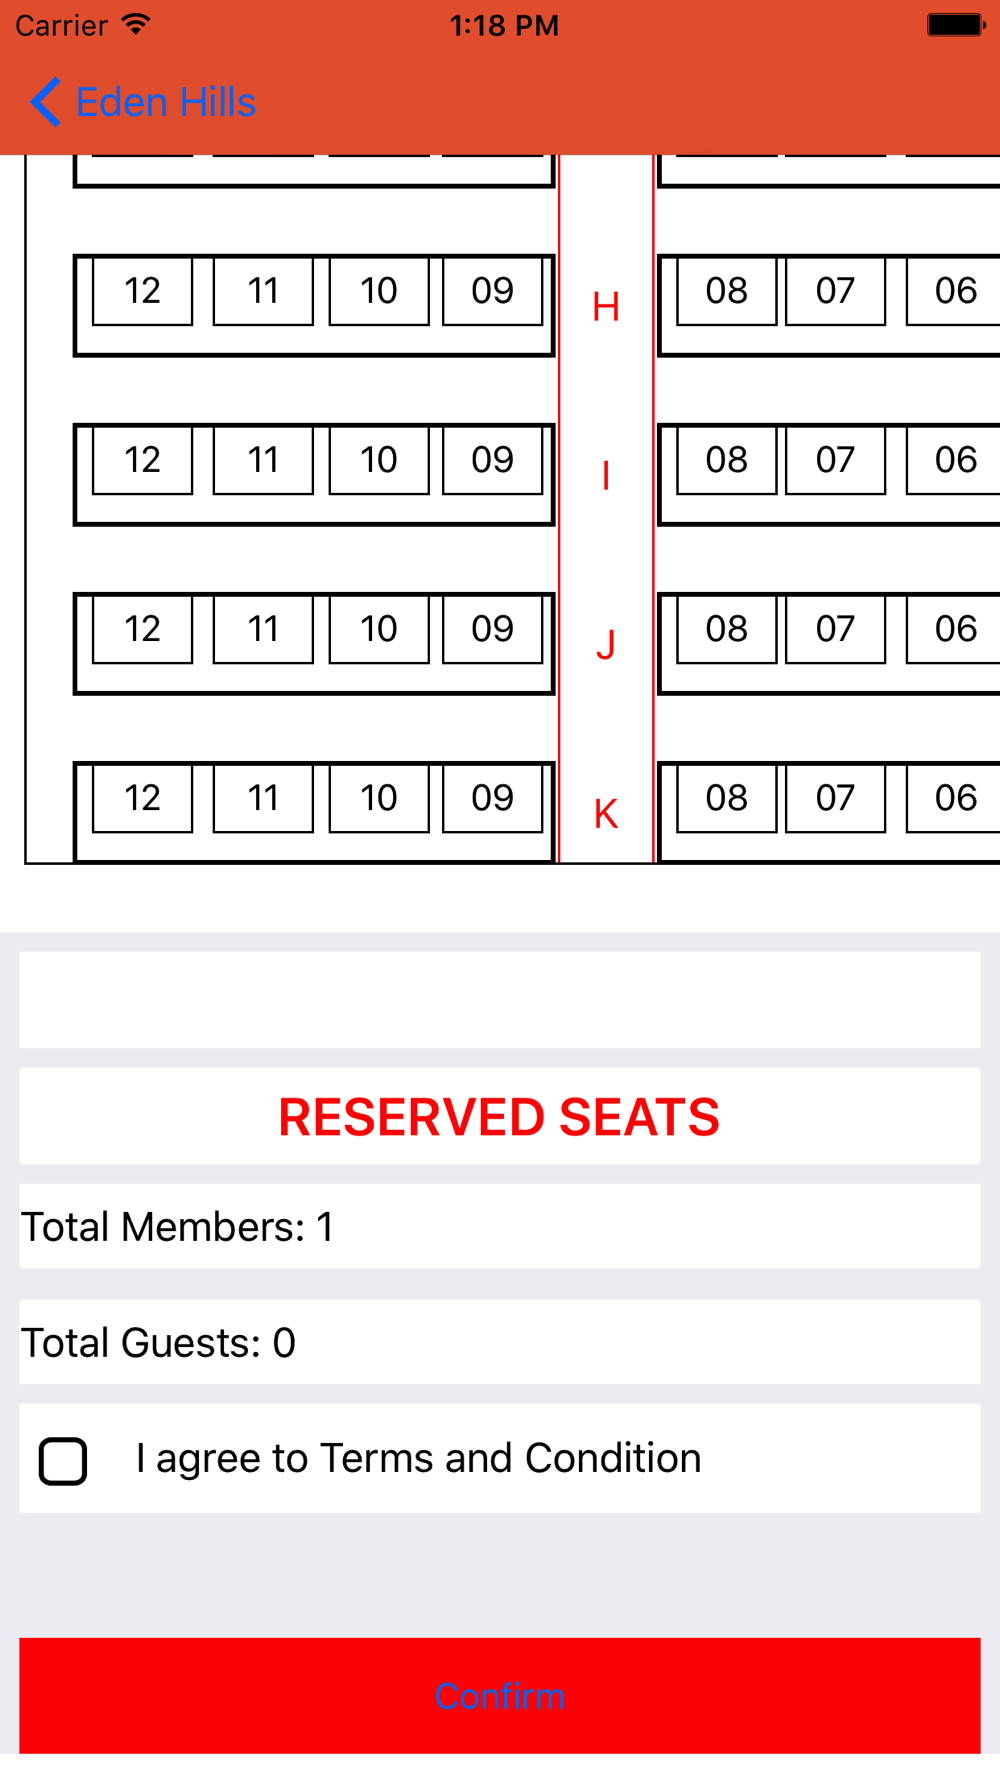The image size is (1000, 1778).
Task: Check the Terms and Condition box
Action: tap(63, 1460)
